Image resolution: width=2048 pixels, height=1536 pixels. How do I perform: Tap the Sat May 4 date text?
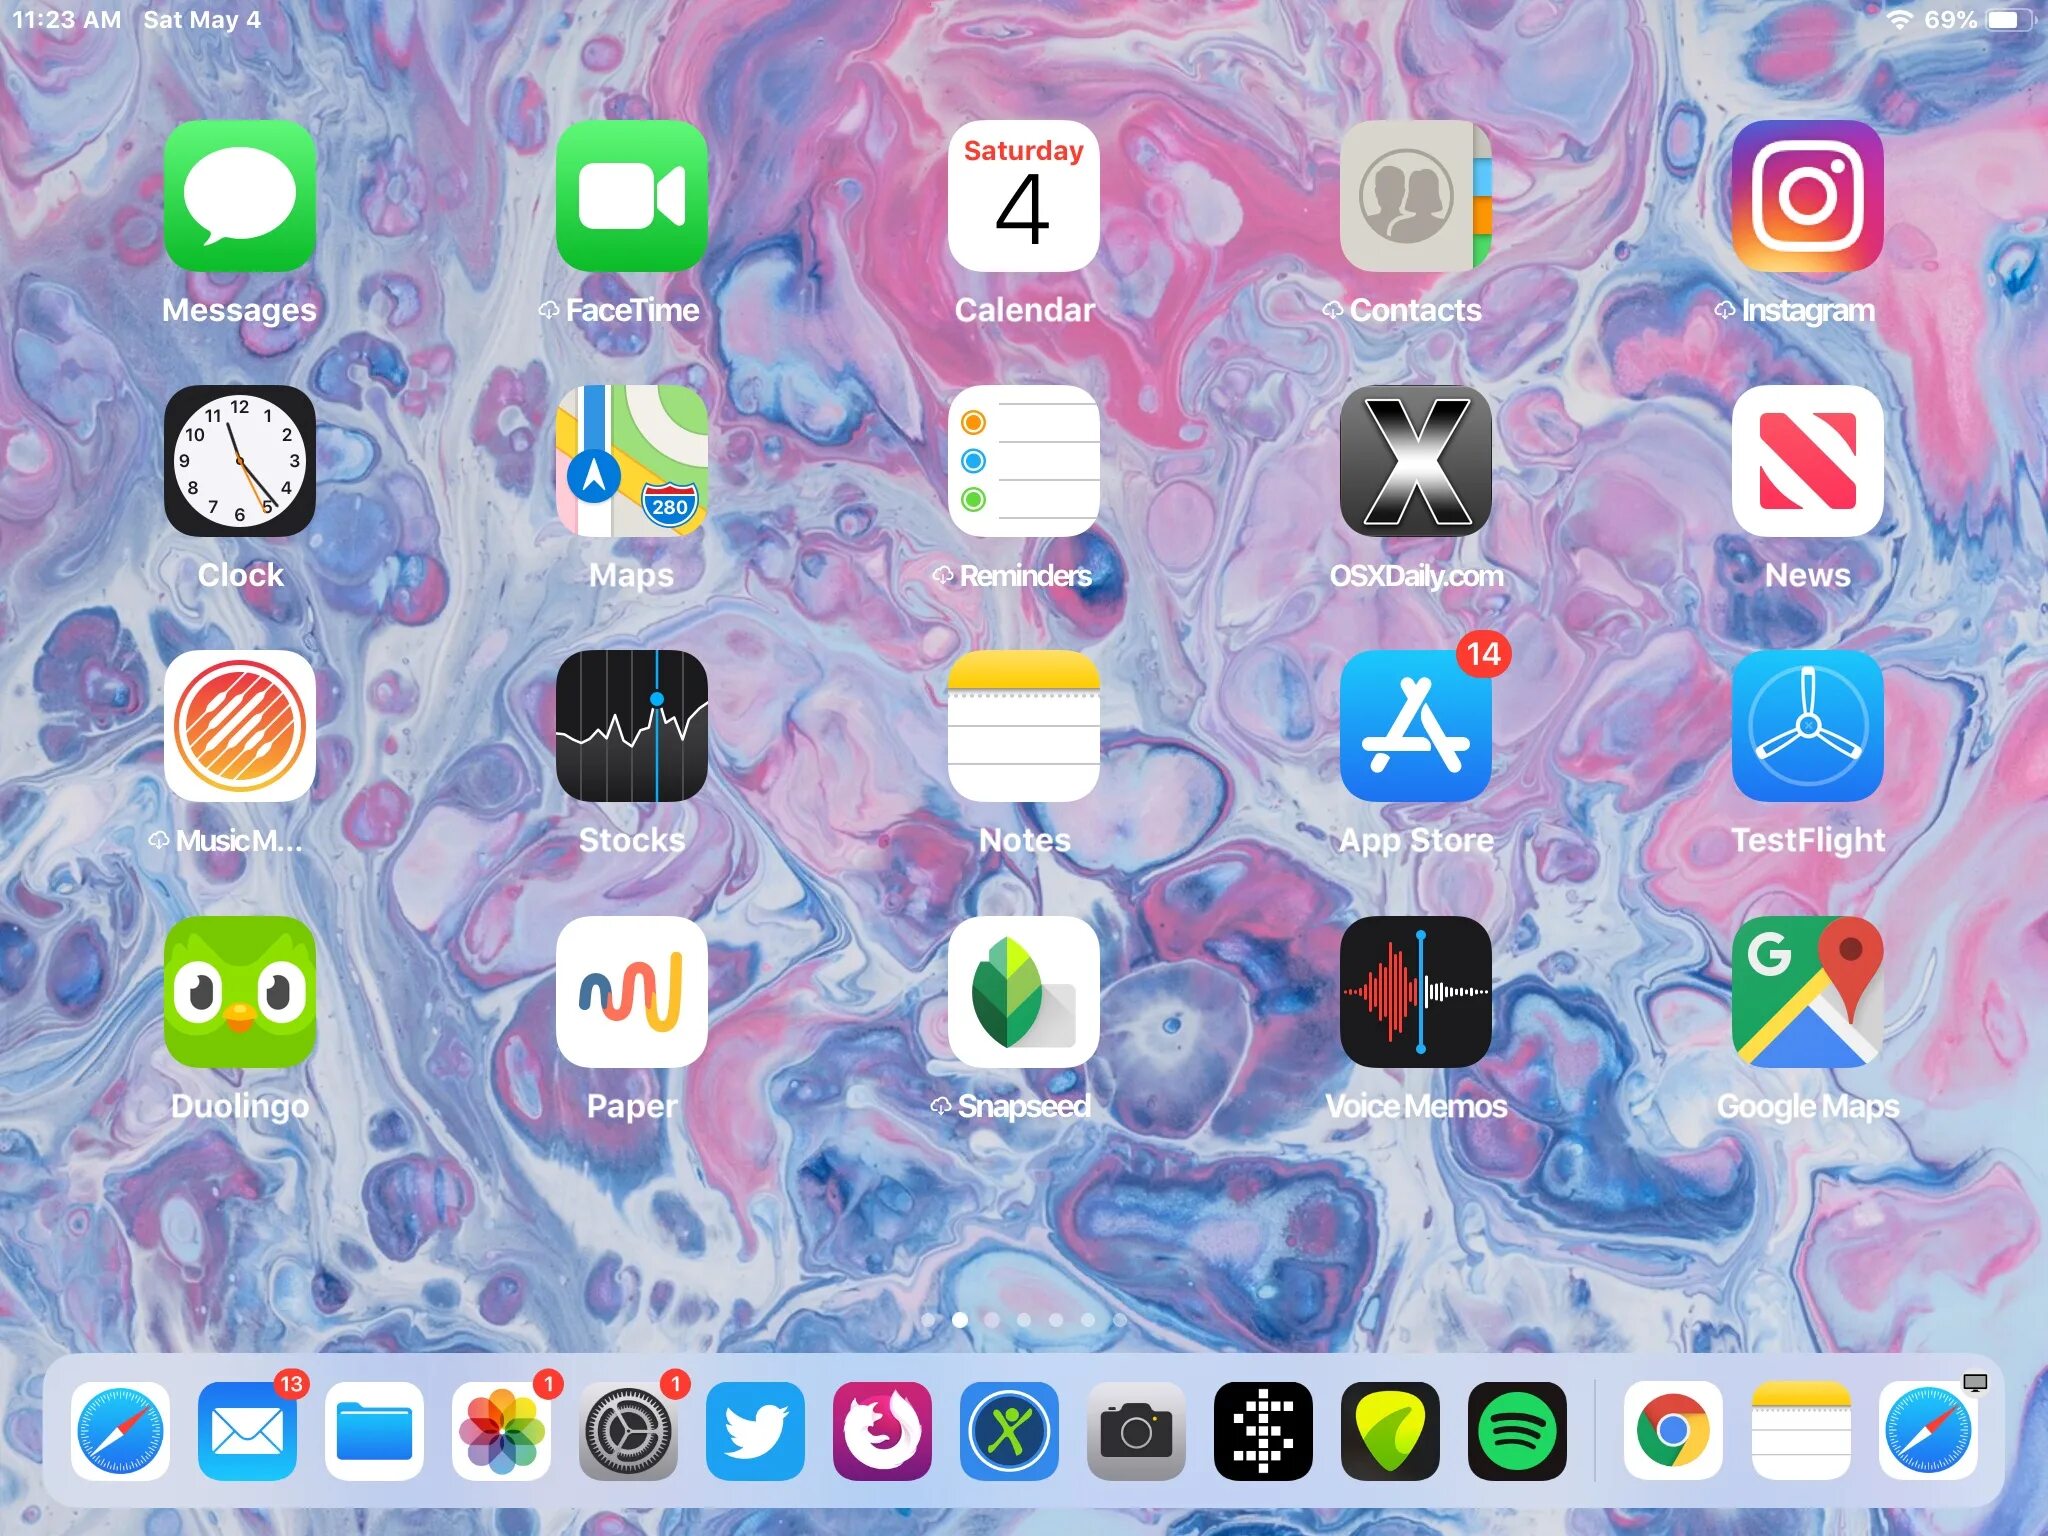(x=202, y=20)
